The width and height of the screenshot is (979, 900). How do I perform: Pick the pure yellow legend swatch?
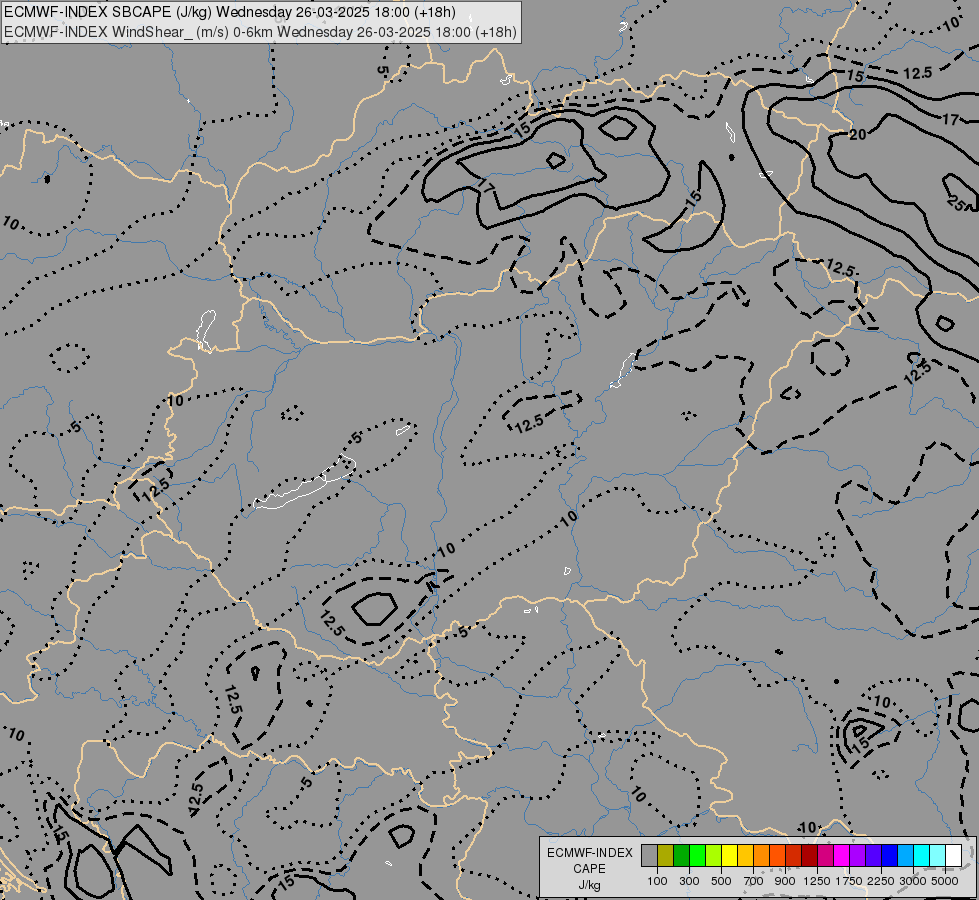pos(729,855)
